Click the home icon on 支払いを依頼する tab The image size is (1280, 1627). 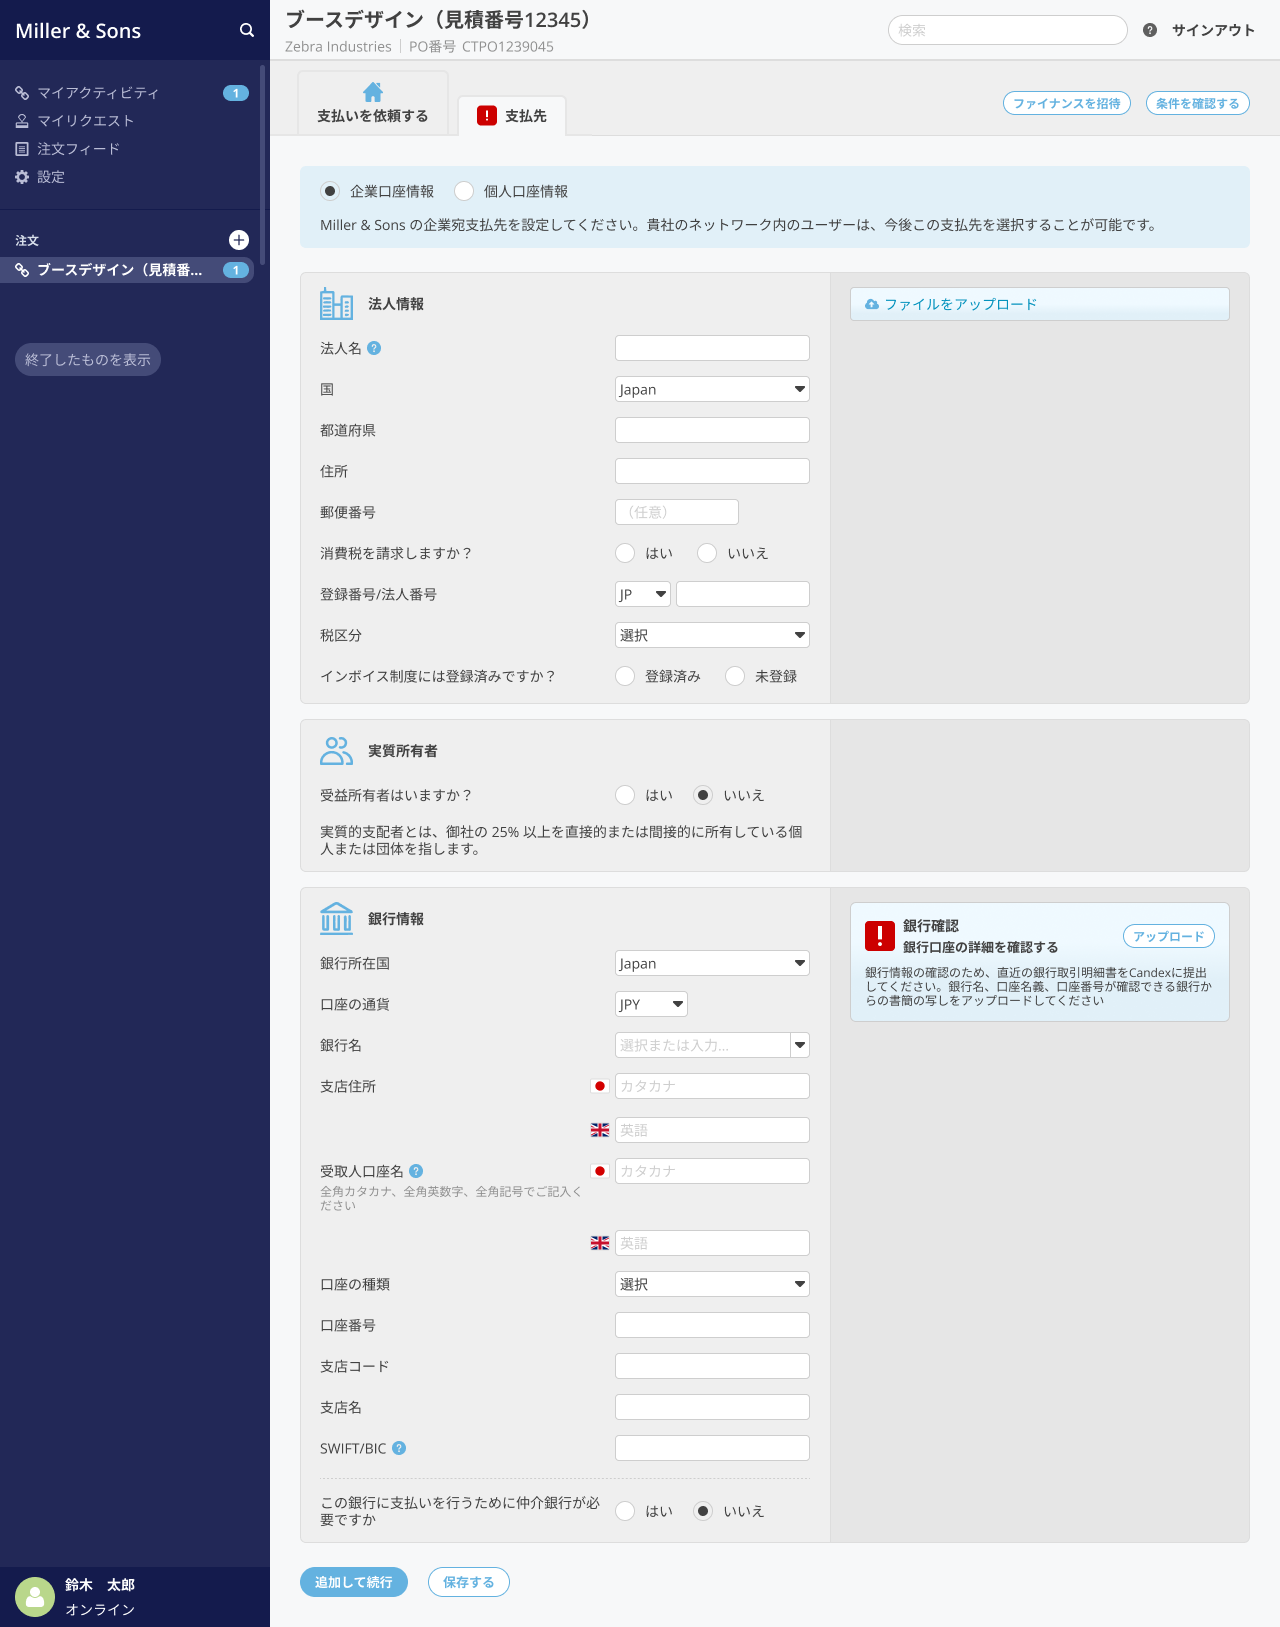click(x=373, y=92)
